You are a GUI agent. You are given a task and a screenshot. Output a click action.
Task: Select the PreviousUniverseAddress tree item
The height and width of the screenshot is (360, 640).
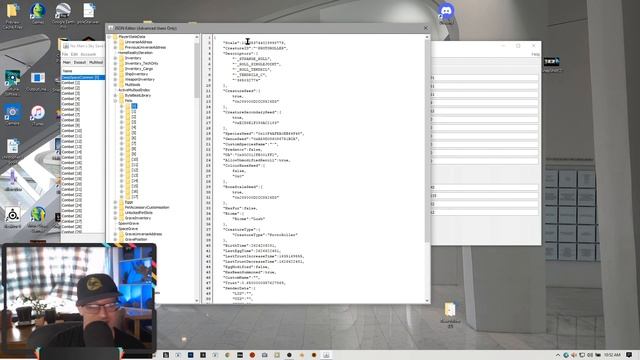coord(145,47)
